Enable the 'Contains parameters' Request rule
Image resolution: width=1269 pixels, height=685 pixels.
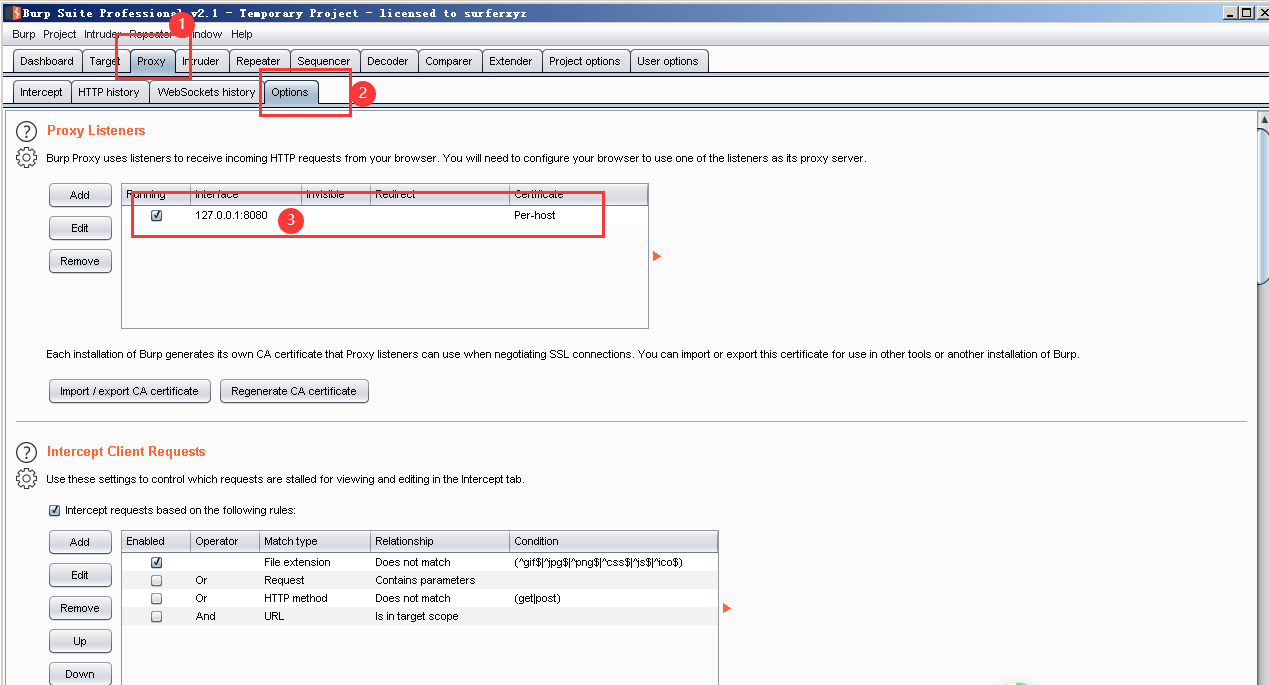point(156,580)
